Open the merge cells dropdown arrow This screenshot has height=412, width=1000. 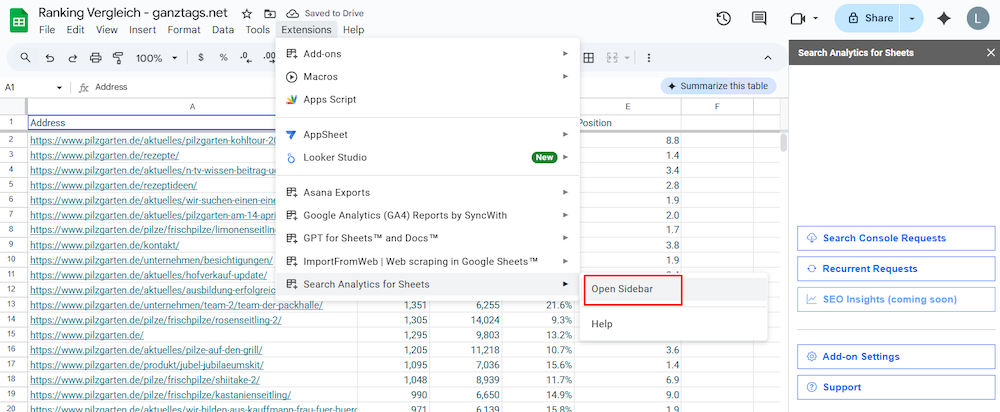coord(628,58)
